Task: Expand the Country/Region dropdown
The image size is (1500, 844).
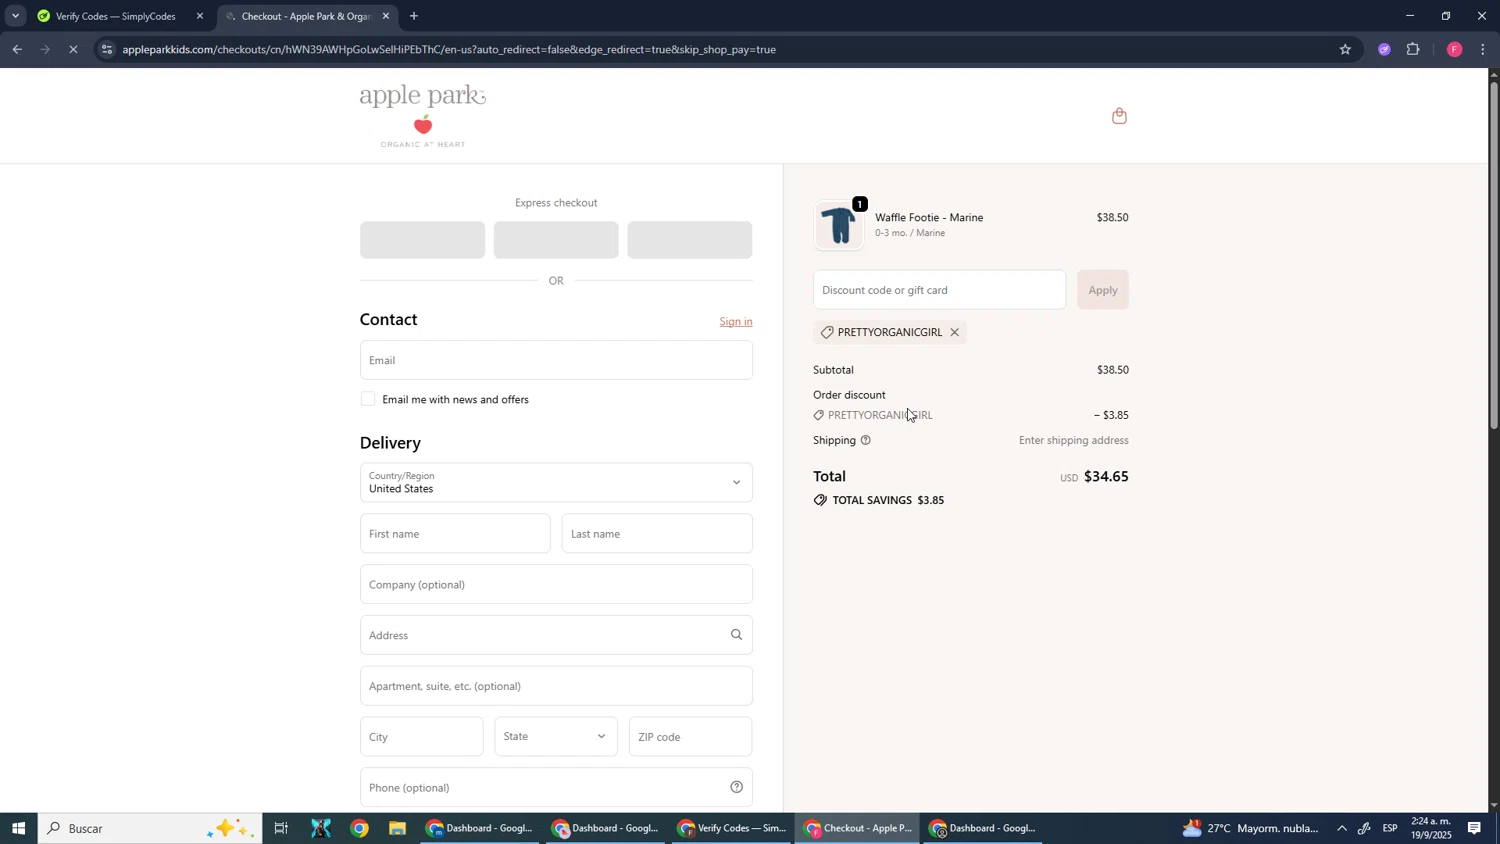Action: point(556,482)
